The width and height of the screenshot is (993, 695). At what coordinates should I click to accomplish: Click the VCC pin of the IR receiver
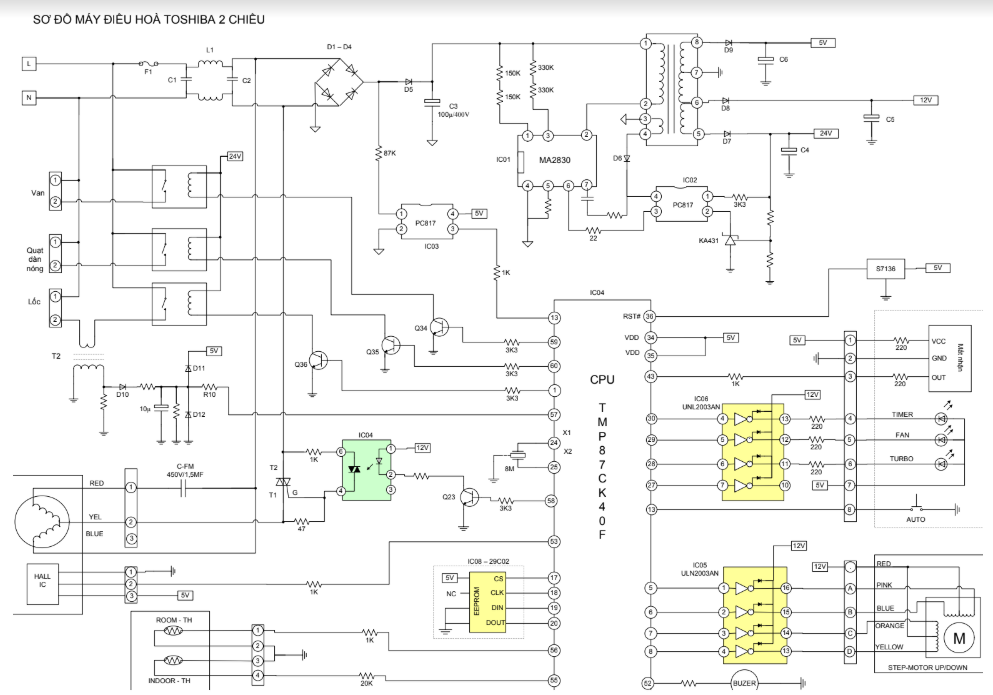point(939,341)
